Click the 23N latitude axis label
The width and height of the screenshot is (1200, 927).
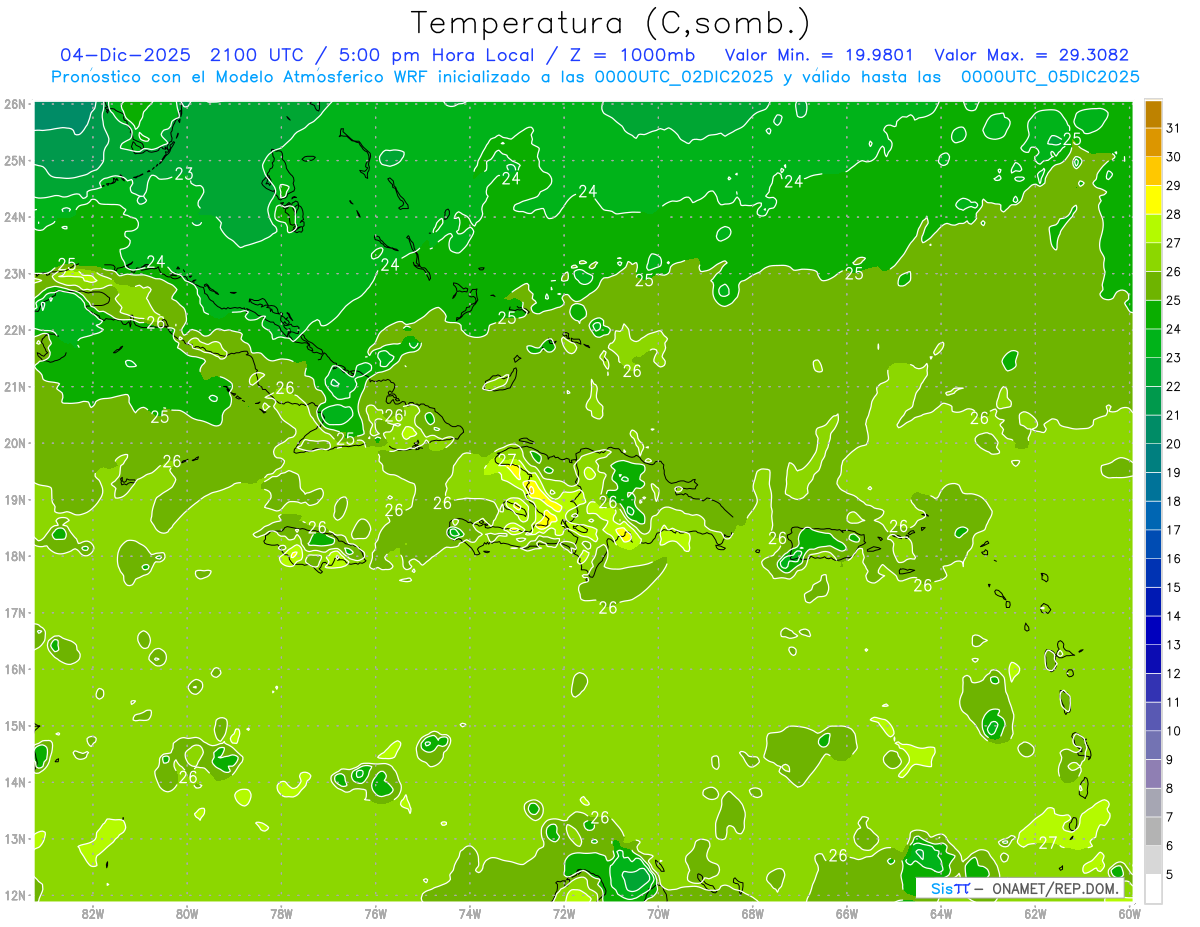pyautogui.click(x=14, y=273)
